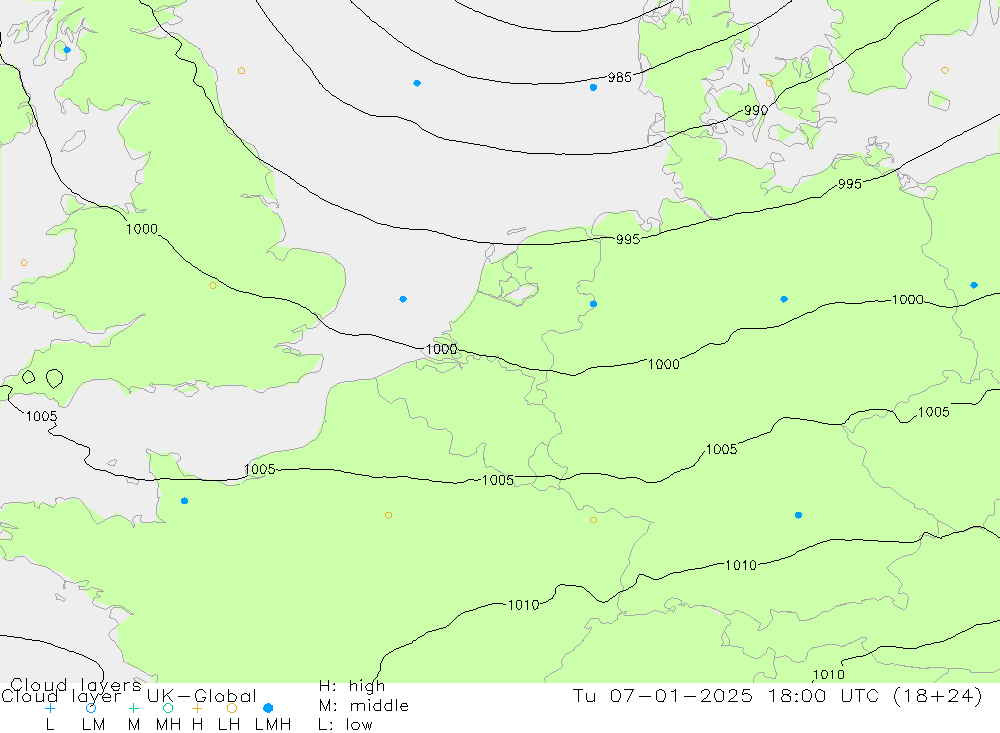Click the 'UK-Global' model name
This screenshot has width=1000, height=733.
(202, 696)
